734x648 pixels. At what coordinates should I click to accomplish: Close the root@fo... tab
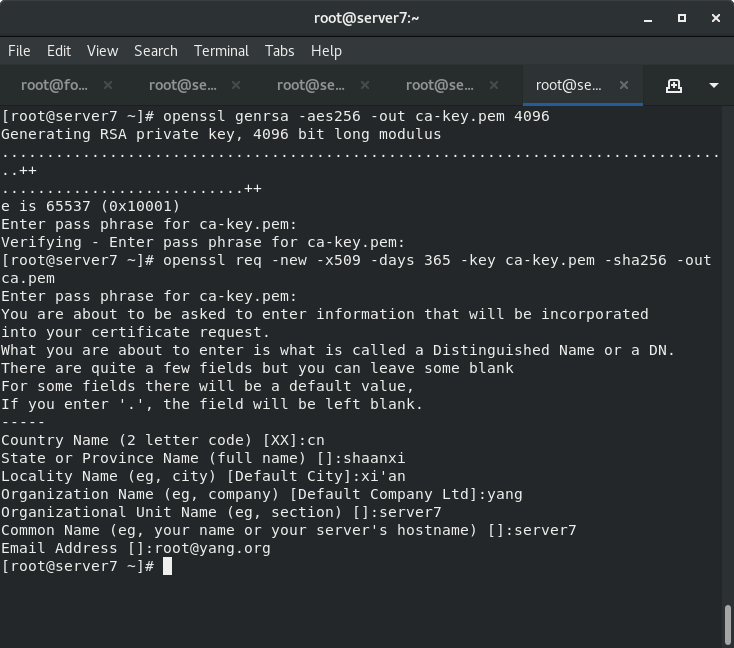click(108, 85)
